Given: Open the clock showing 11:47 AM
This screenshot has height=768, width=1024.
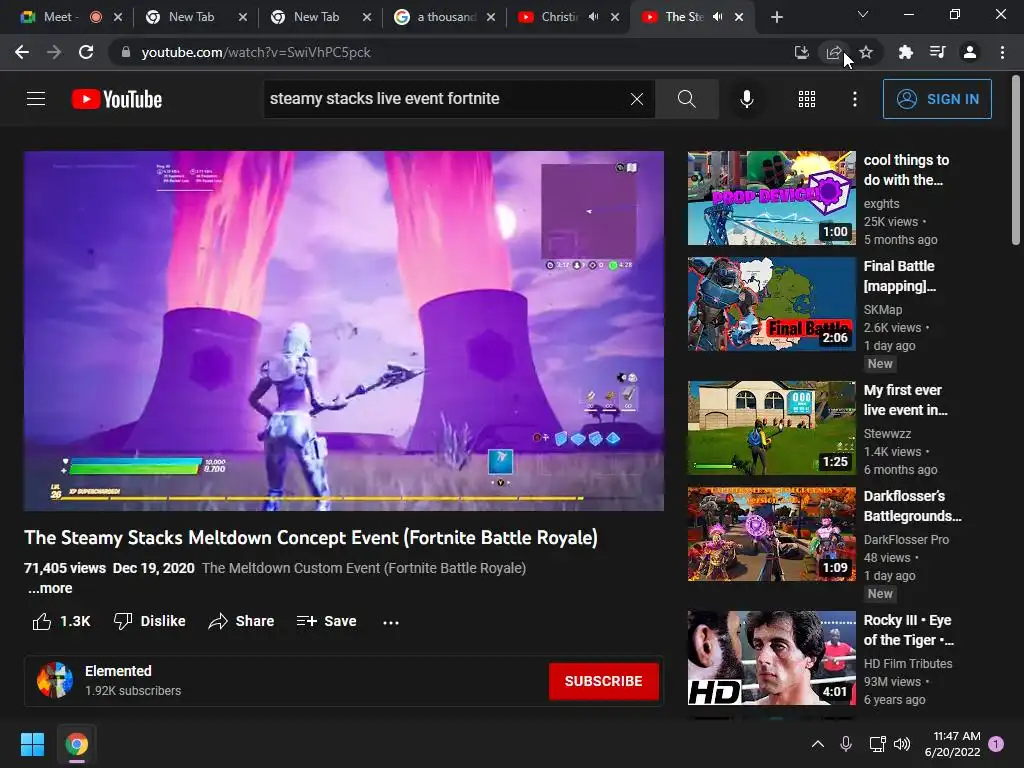Looking at the screenshot, I should click(953, 744).
